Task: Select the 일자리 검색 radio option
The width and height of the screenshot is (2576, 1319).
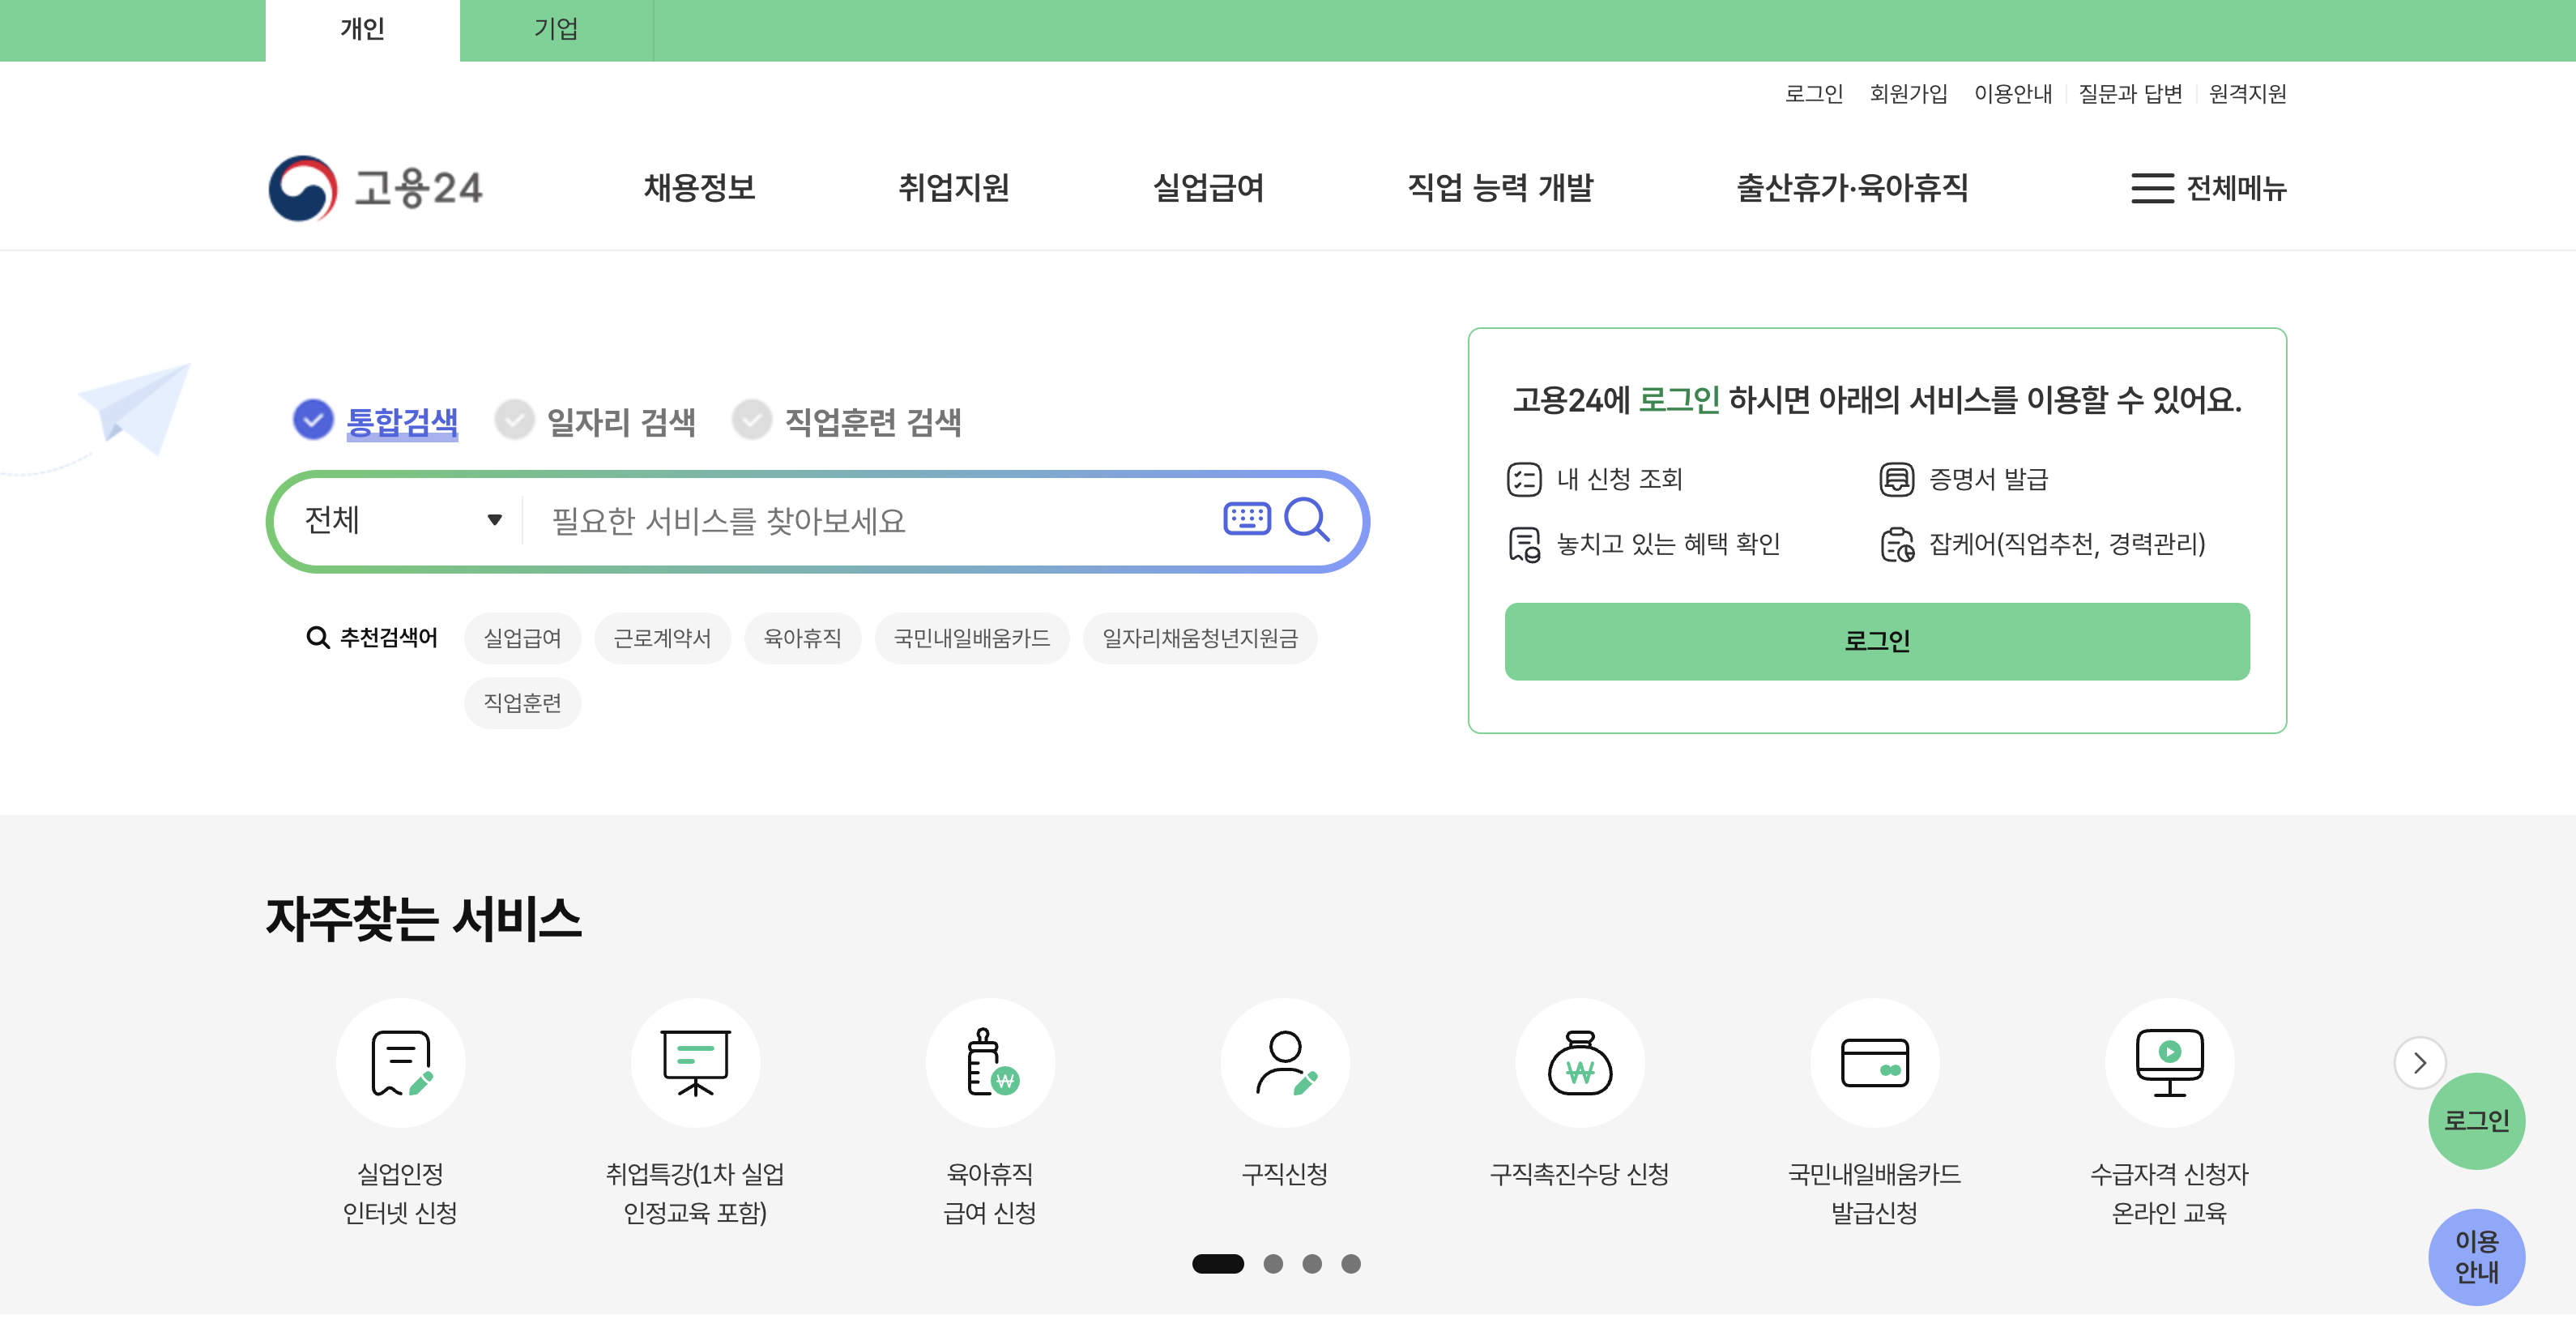Action: pos(515,420)
